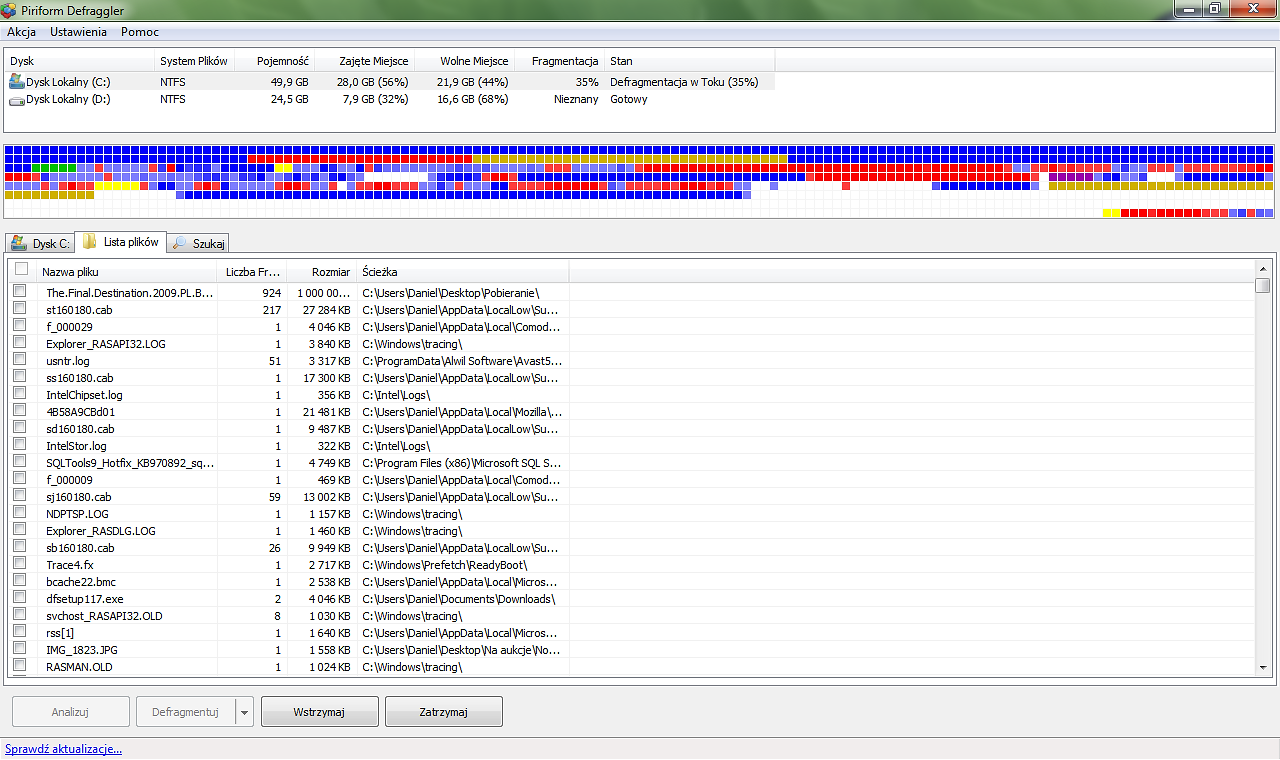Sort files by Liczba Fragmentów column
The height and width of the screenshot is (760, 1280).
coord(252,272)
